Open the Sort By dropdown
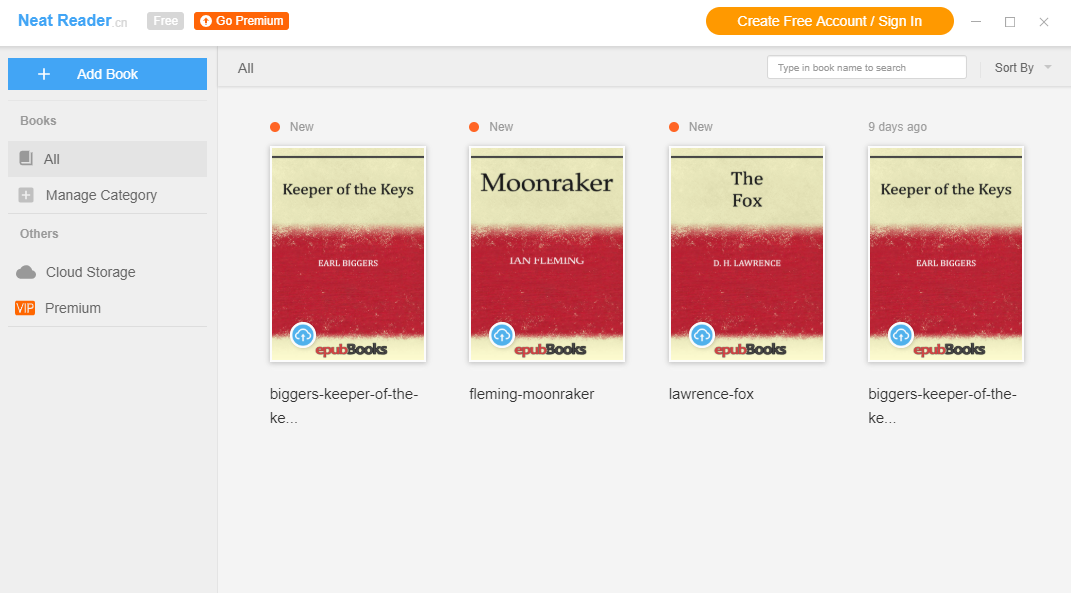Screen dimensions: 1071x593 click(1016, 67)
